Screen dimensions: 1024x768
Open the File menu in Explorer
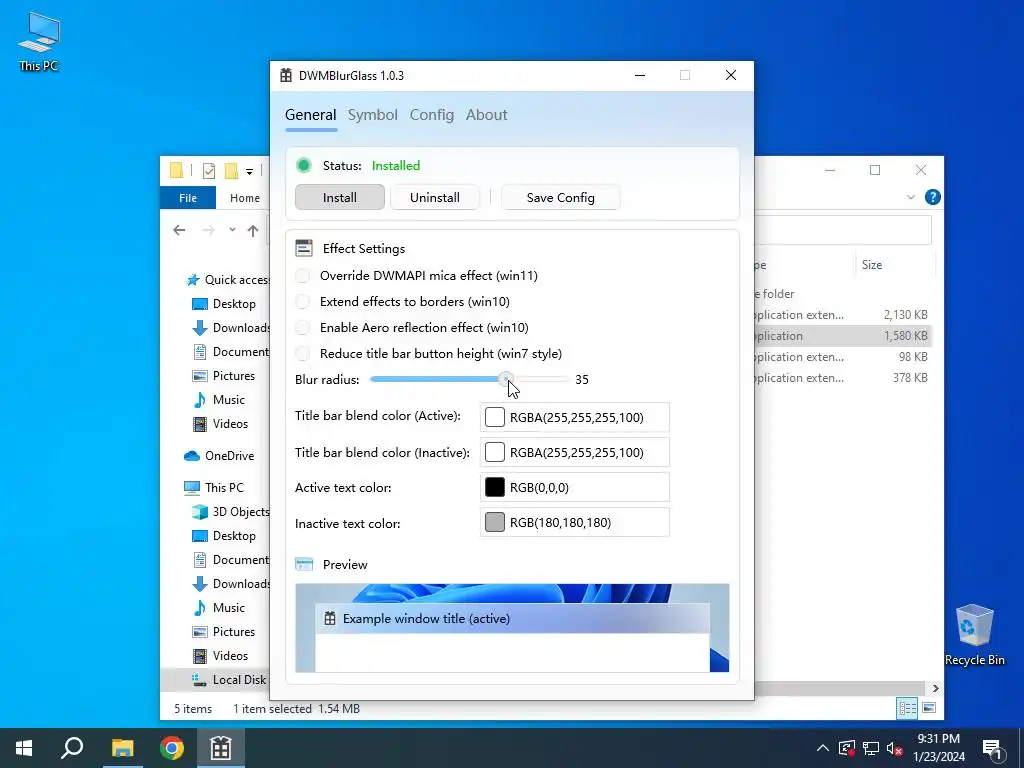[188, 198]
